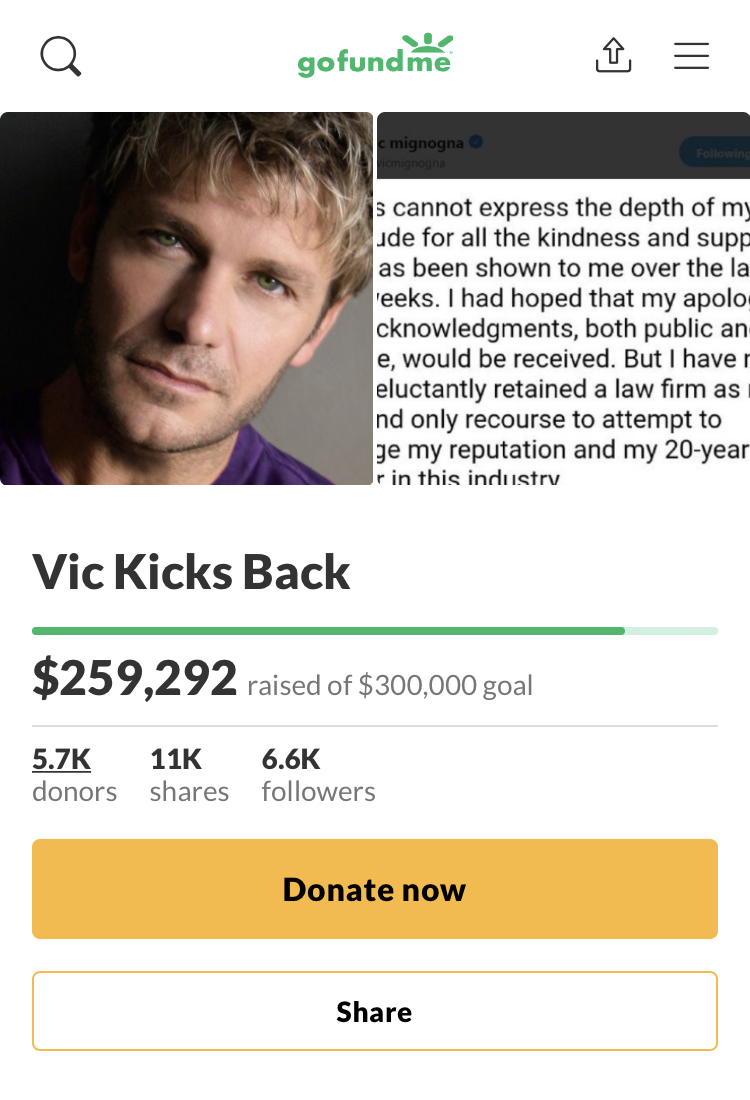Screen dimensions: 750x1100
Task: Open the hamburger menu
Action: (692, 55)
